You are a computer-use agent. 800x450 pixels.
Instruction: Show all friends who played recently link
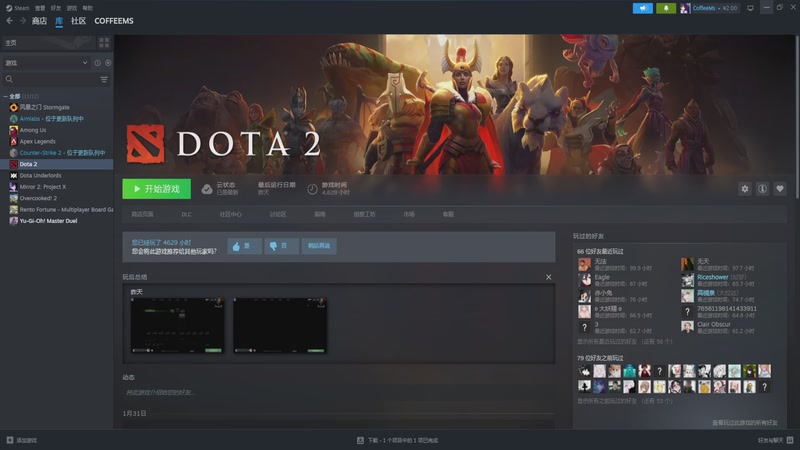[x=624, y=341]
